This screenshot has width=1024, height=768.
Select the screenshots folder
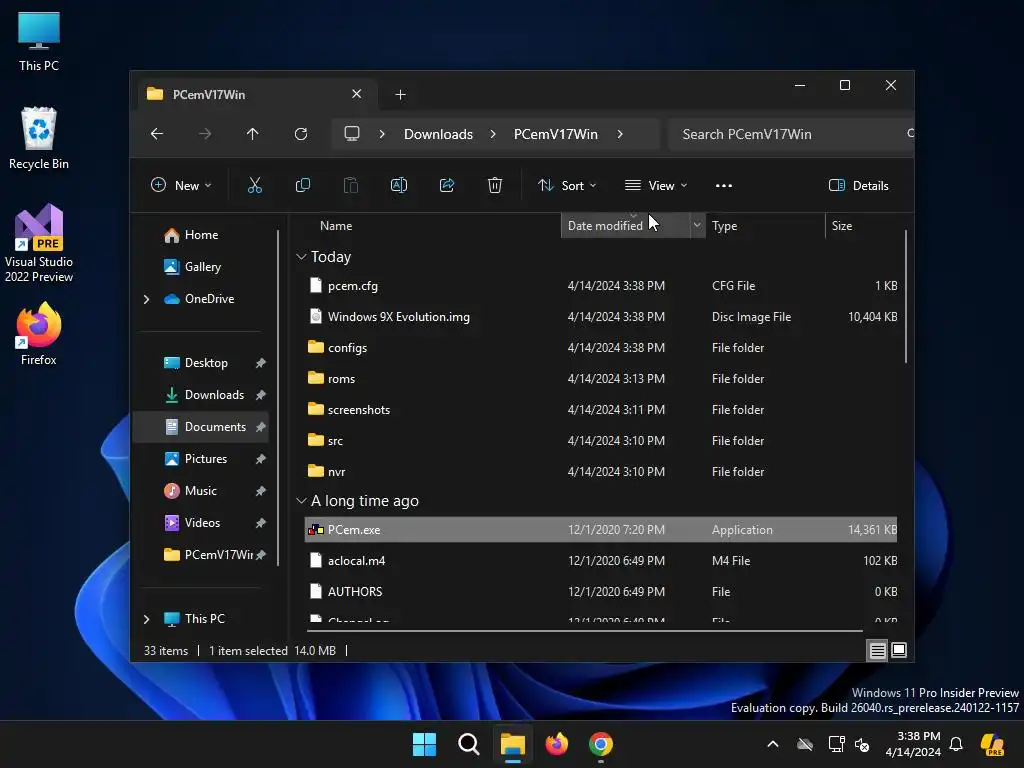(359, 410)
